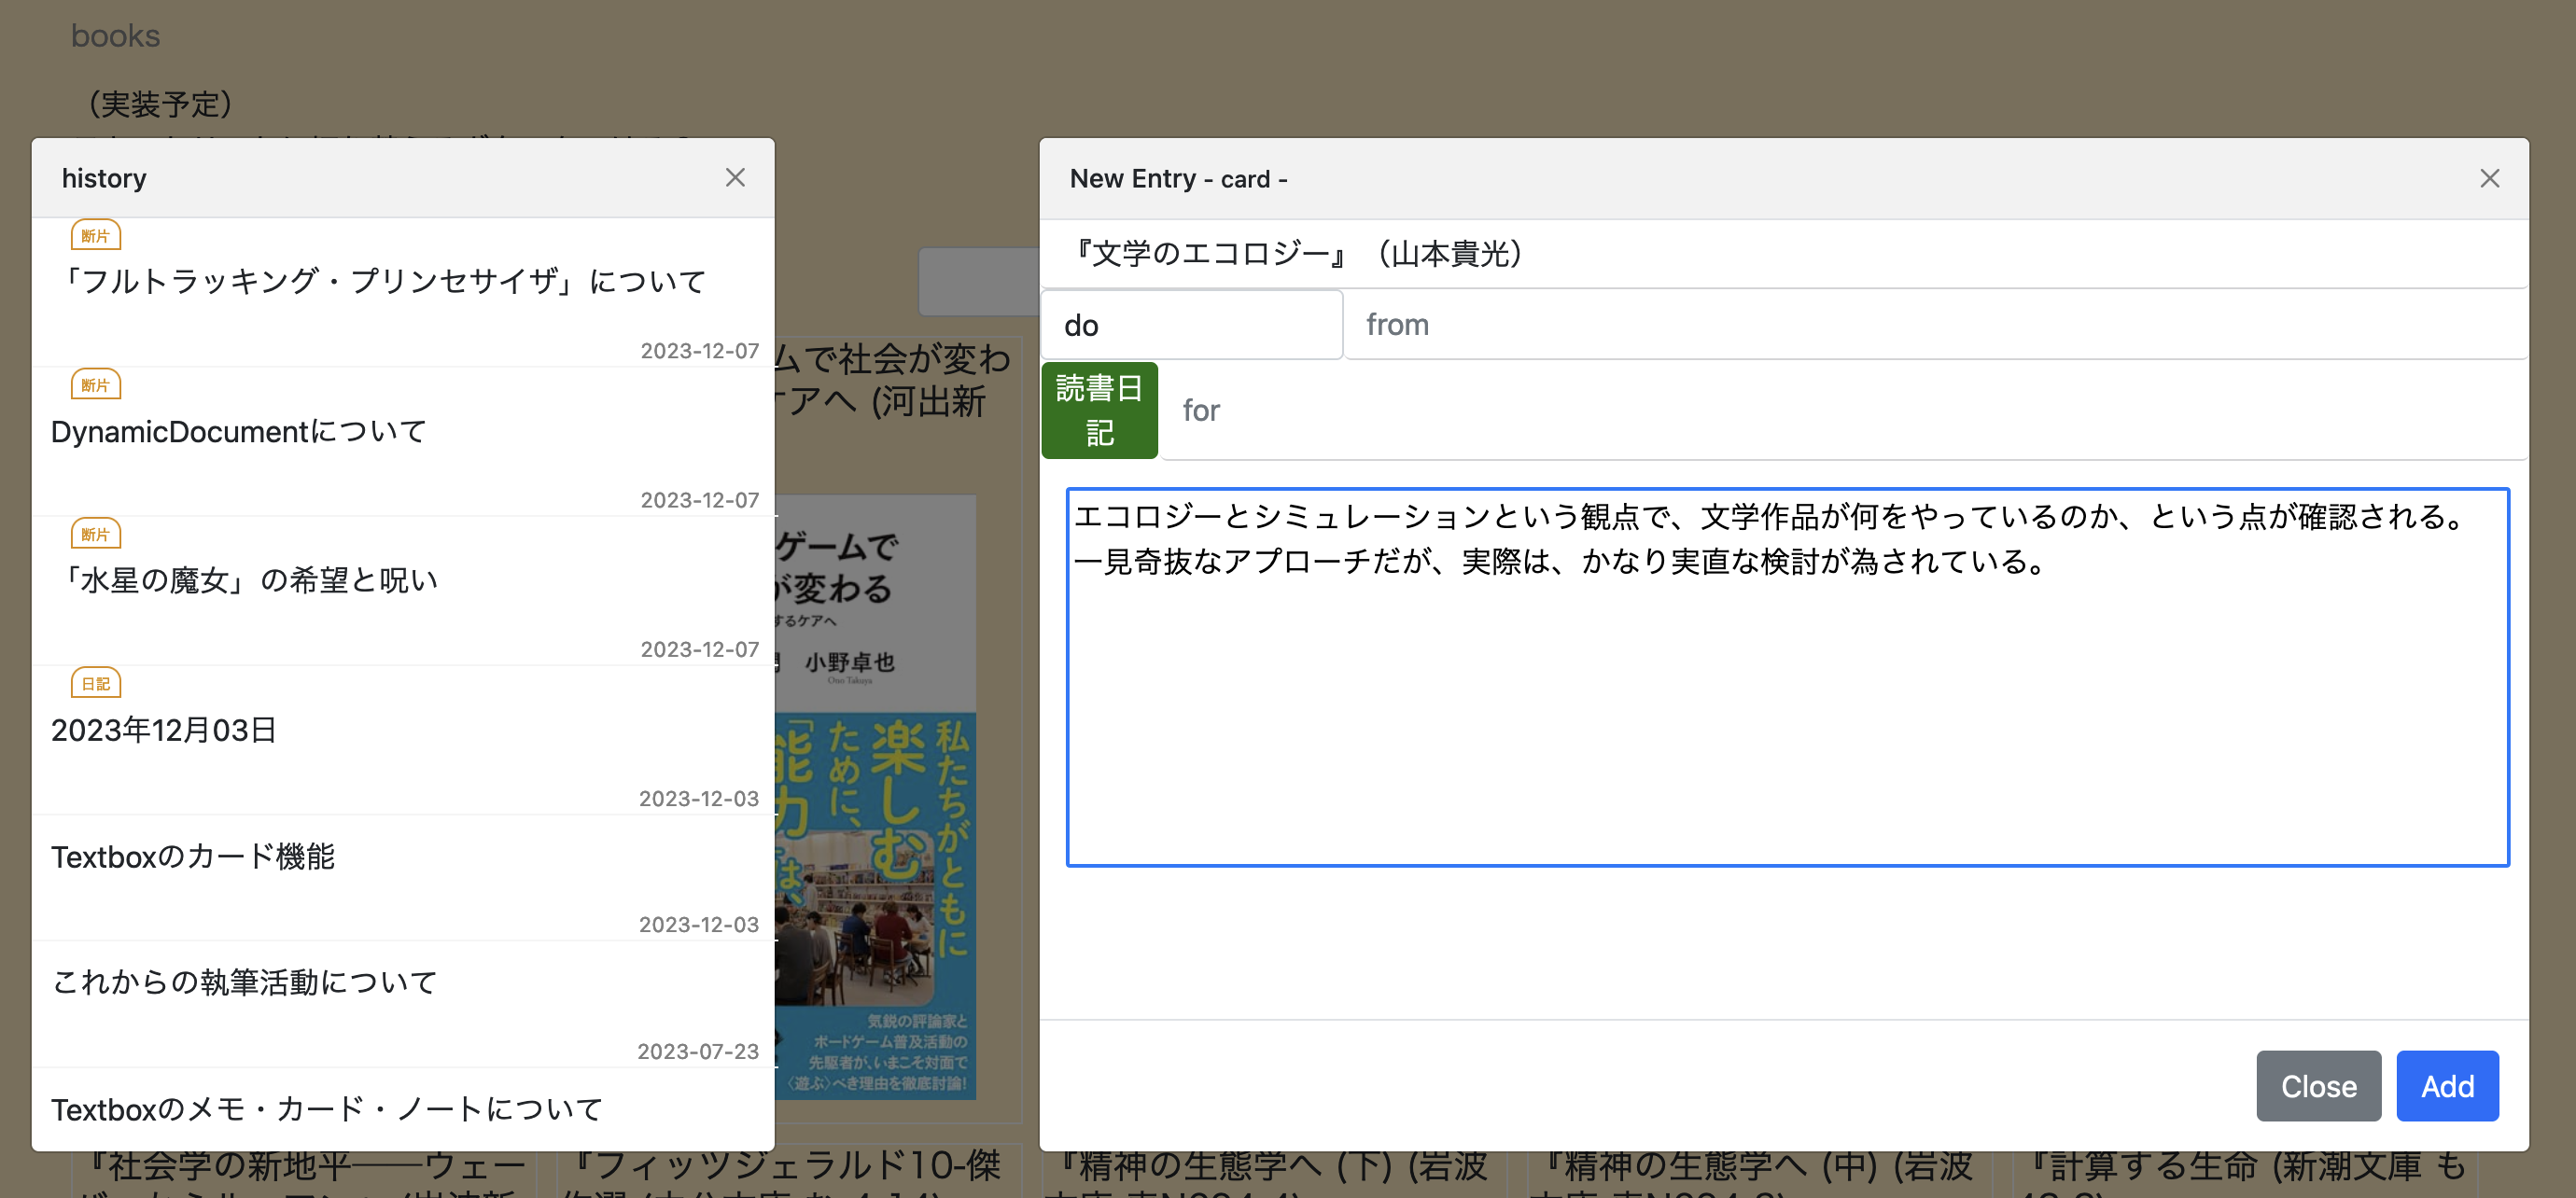
Task: Close the New Entry card dialog X
Action: pyautogui.click(x=2489, y=179)
